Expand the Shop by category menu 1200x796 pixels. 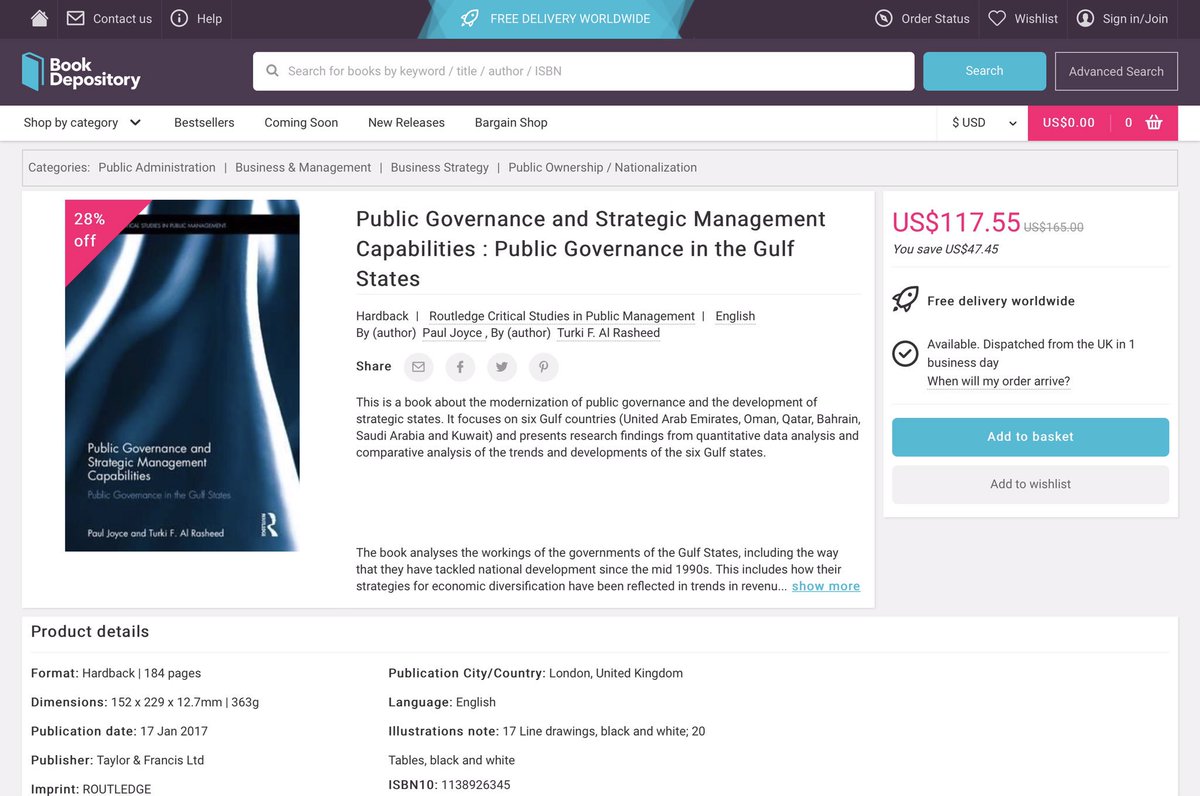[x=82, y=122]
